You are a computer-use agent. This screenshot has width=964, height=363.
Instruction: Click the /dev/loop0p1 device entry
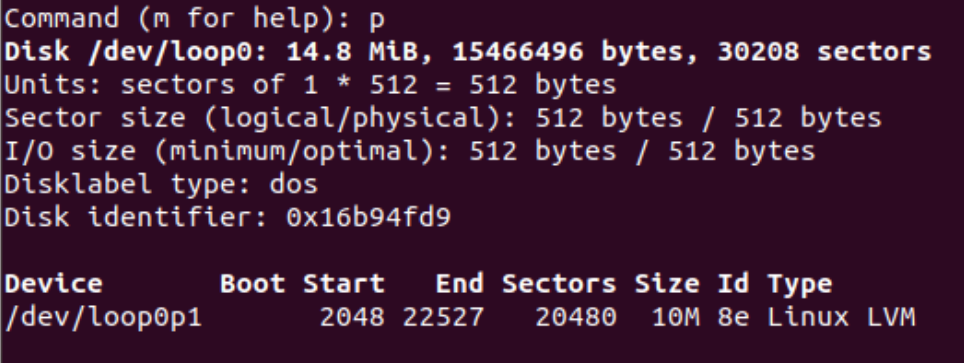coord(103,317)
